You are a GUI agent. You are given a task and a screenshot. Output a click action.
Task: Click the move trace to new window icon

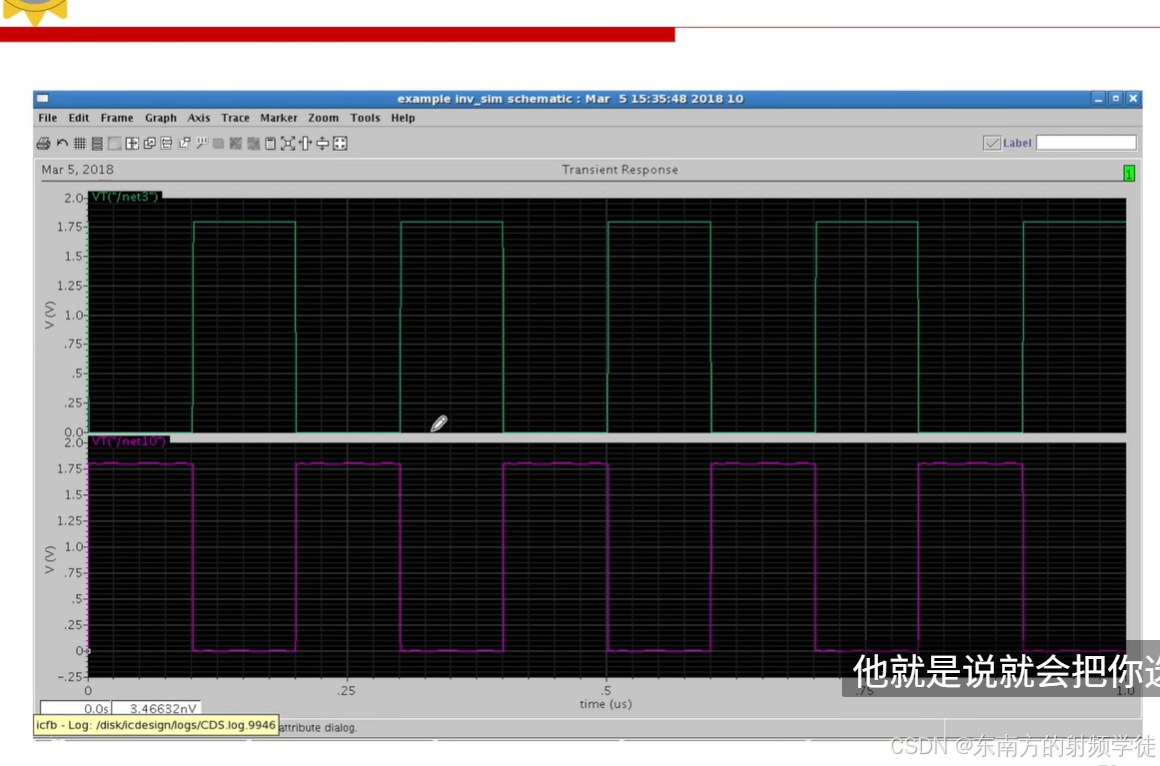point(184,144)
